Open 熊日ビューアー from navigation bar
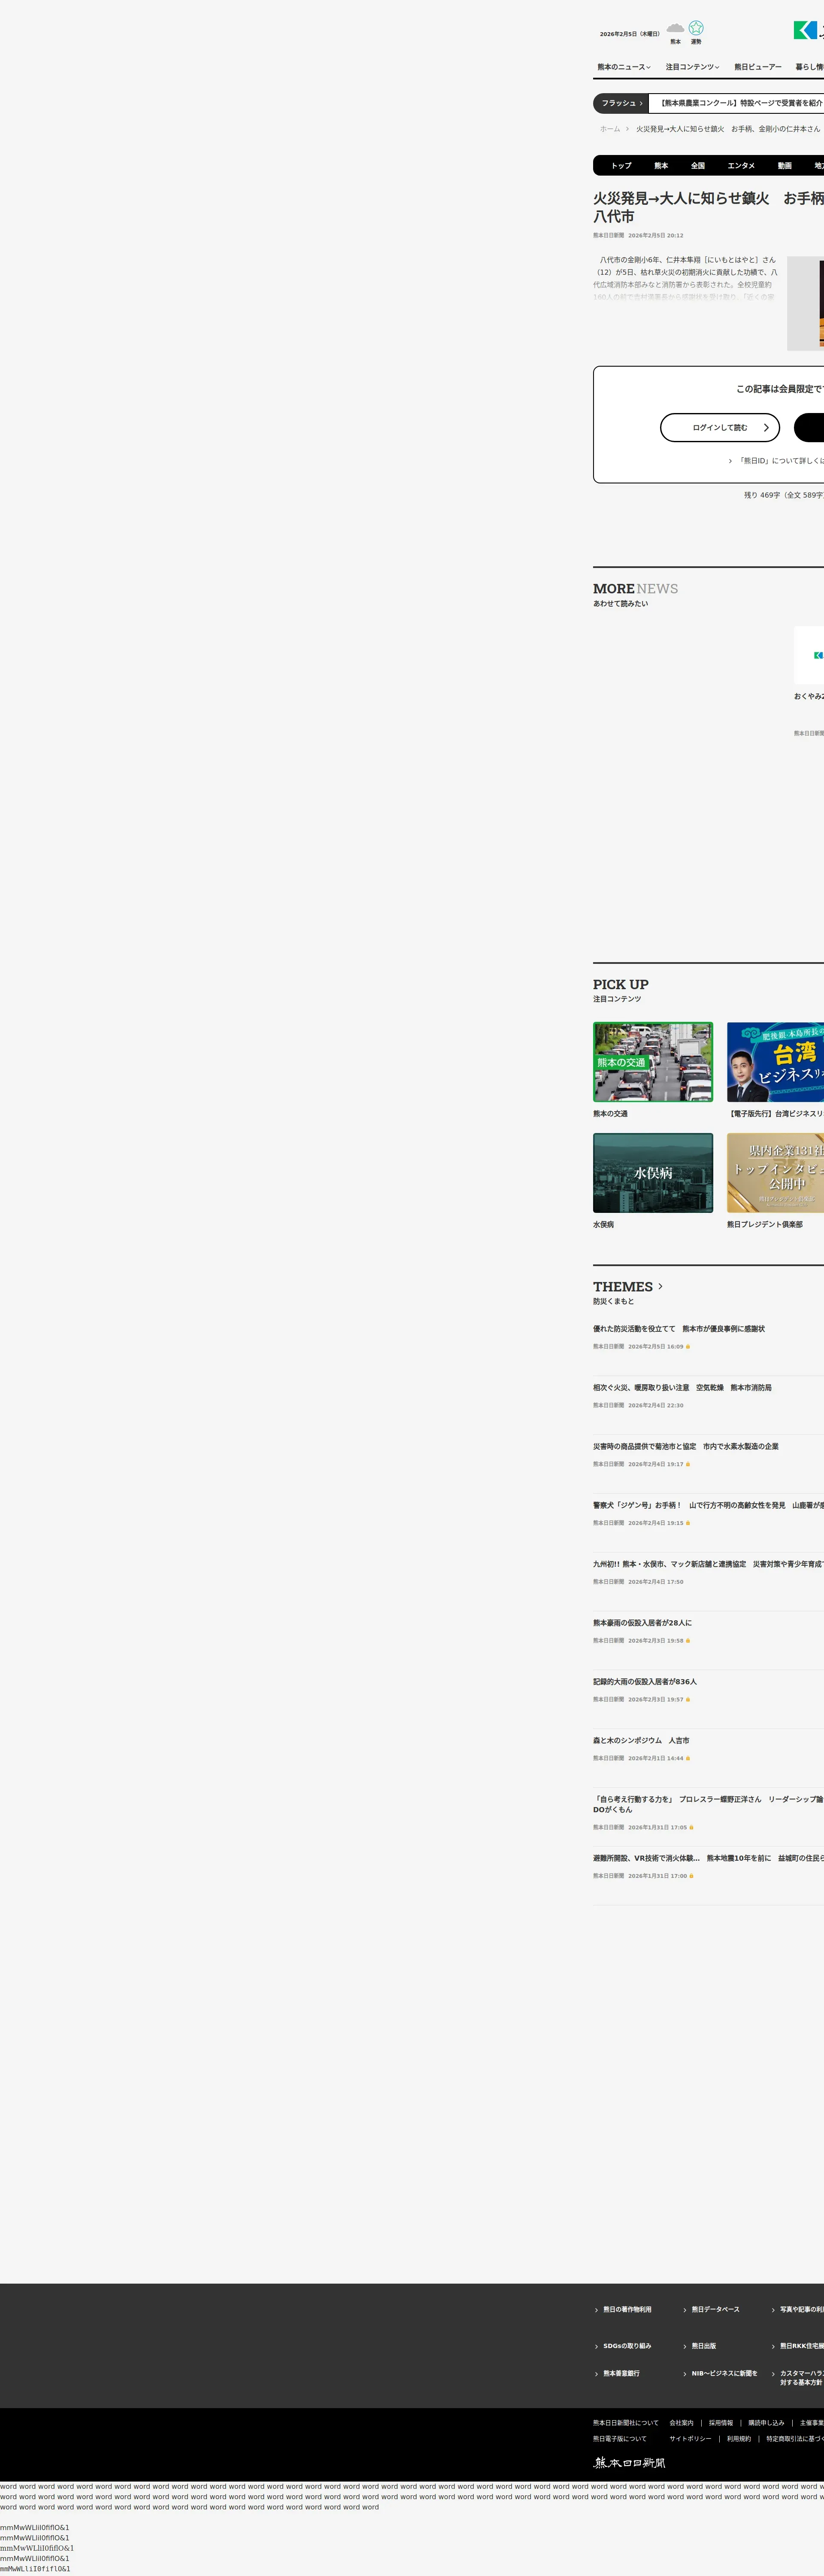Viewport: 824px width, 2576px height. point(757,67)
